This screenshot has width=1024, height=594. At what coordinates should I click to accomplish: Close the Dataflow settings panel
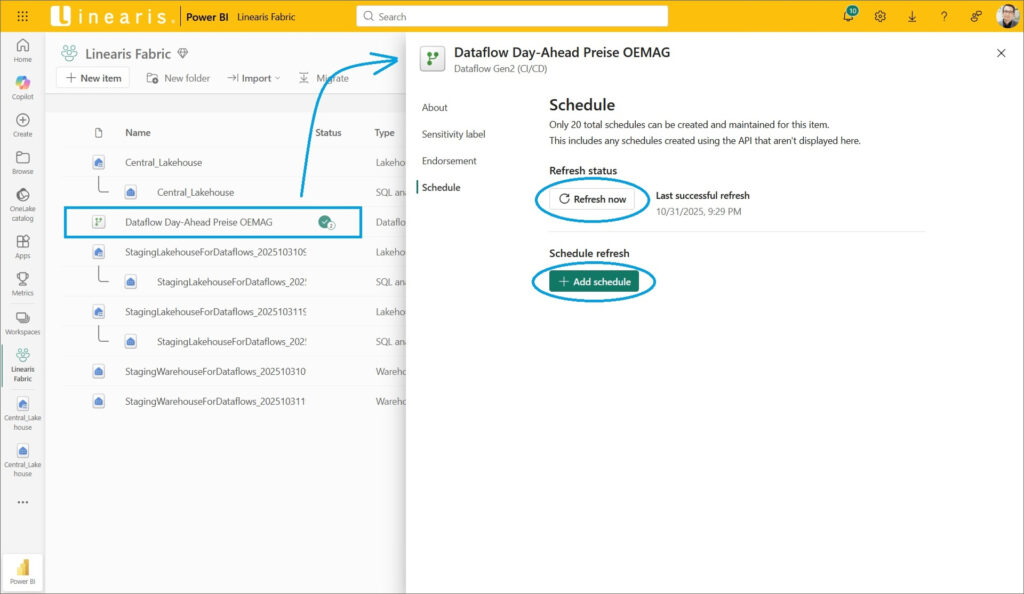click(1001, 53)
